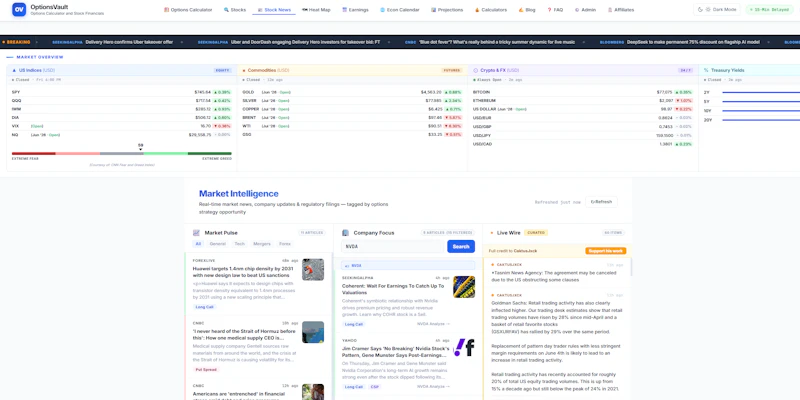The image size is (800, 400).
Task: Open the Admin page
Action: [x=585, y=10]
